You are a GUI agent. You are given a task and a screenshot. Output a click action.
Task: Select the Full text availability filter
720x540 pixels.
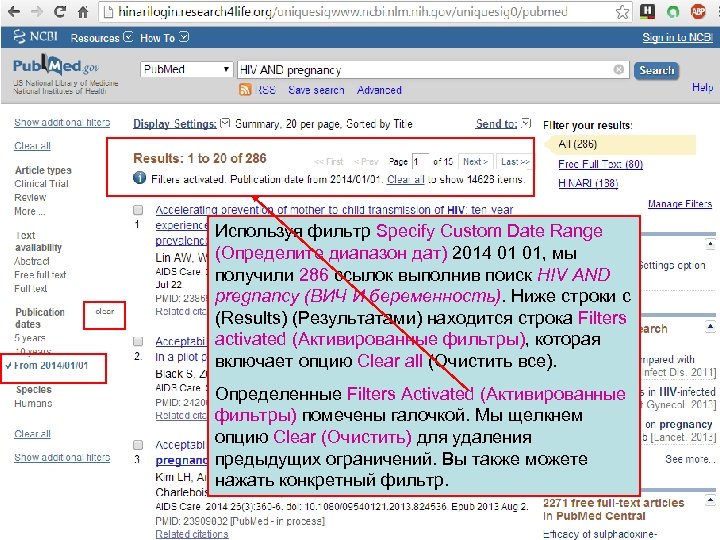tap(30, 288)
